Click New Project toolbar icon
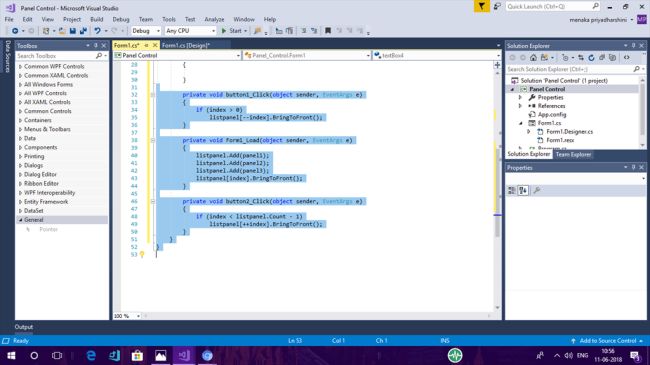 [x=46, y=31]
